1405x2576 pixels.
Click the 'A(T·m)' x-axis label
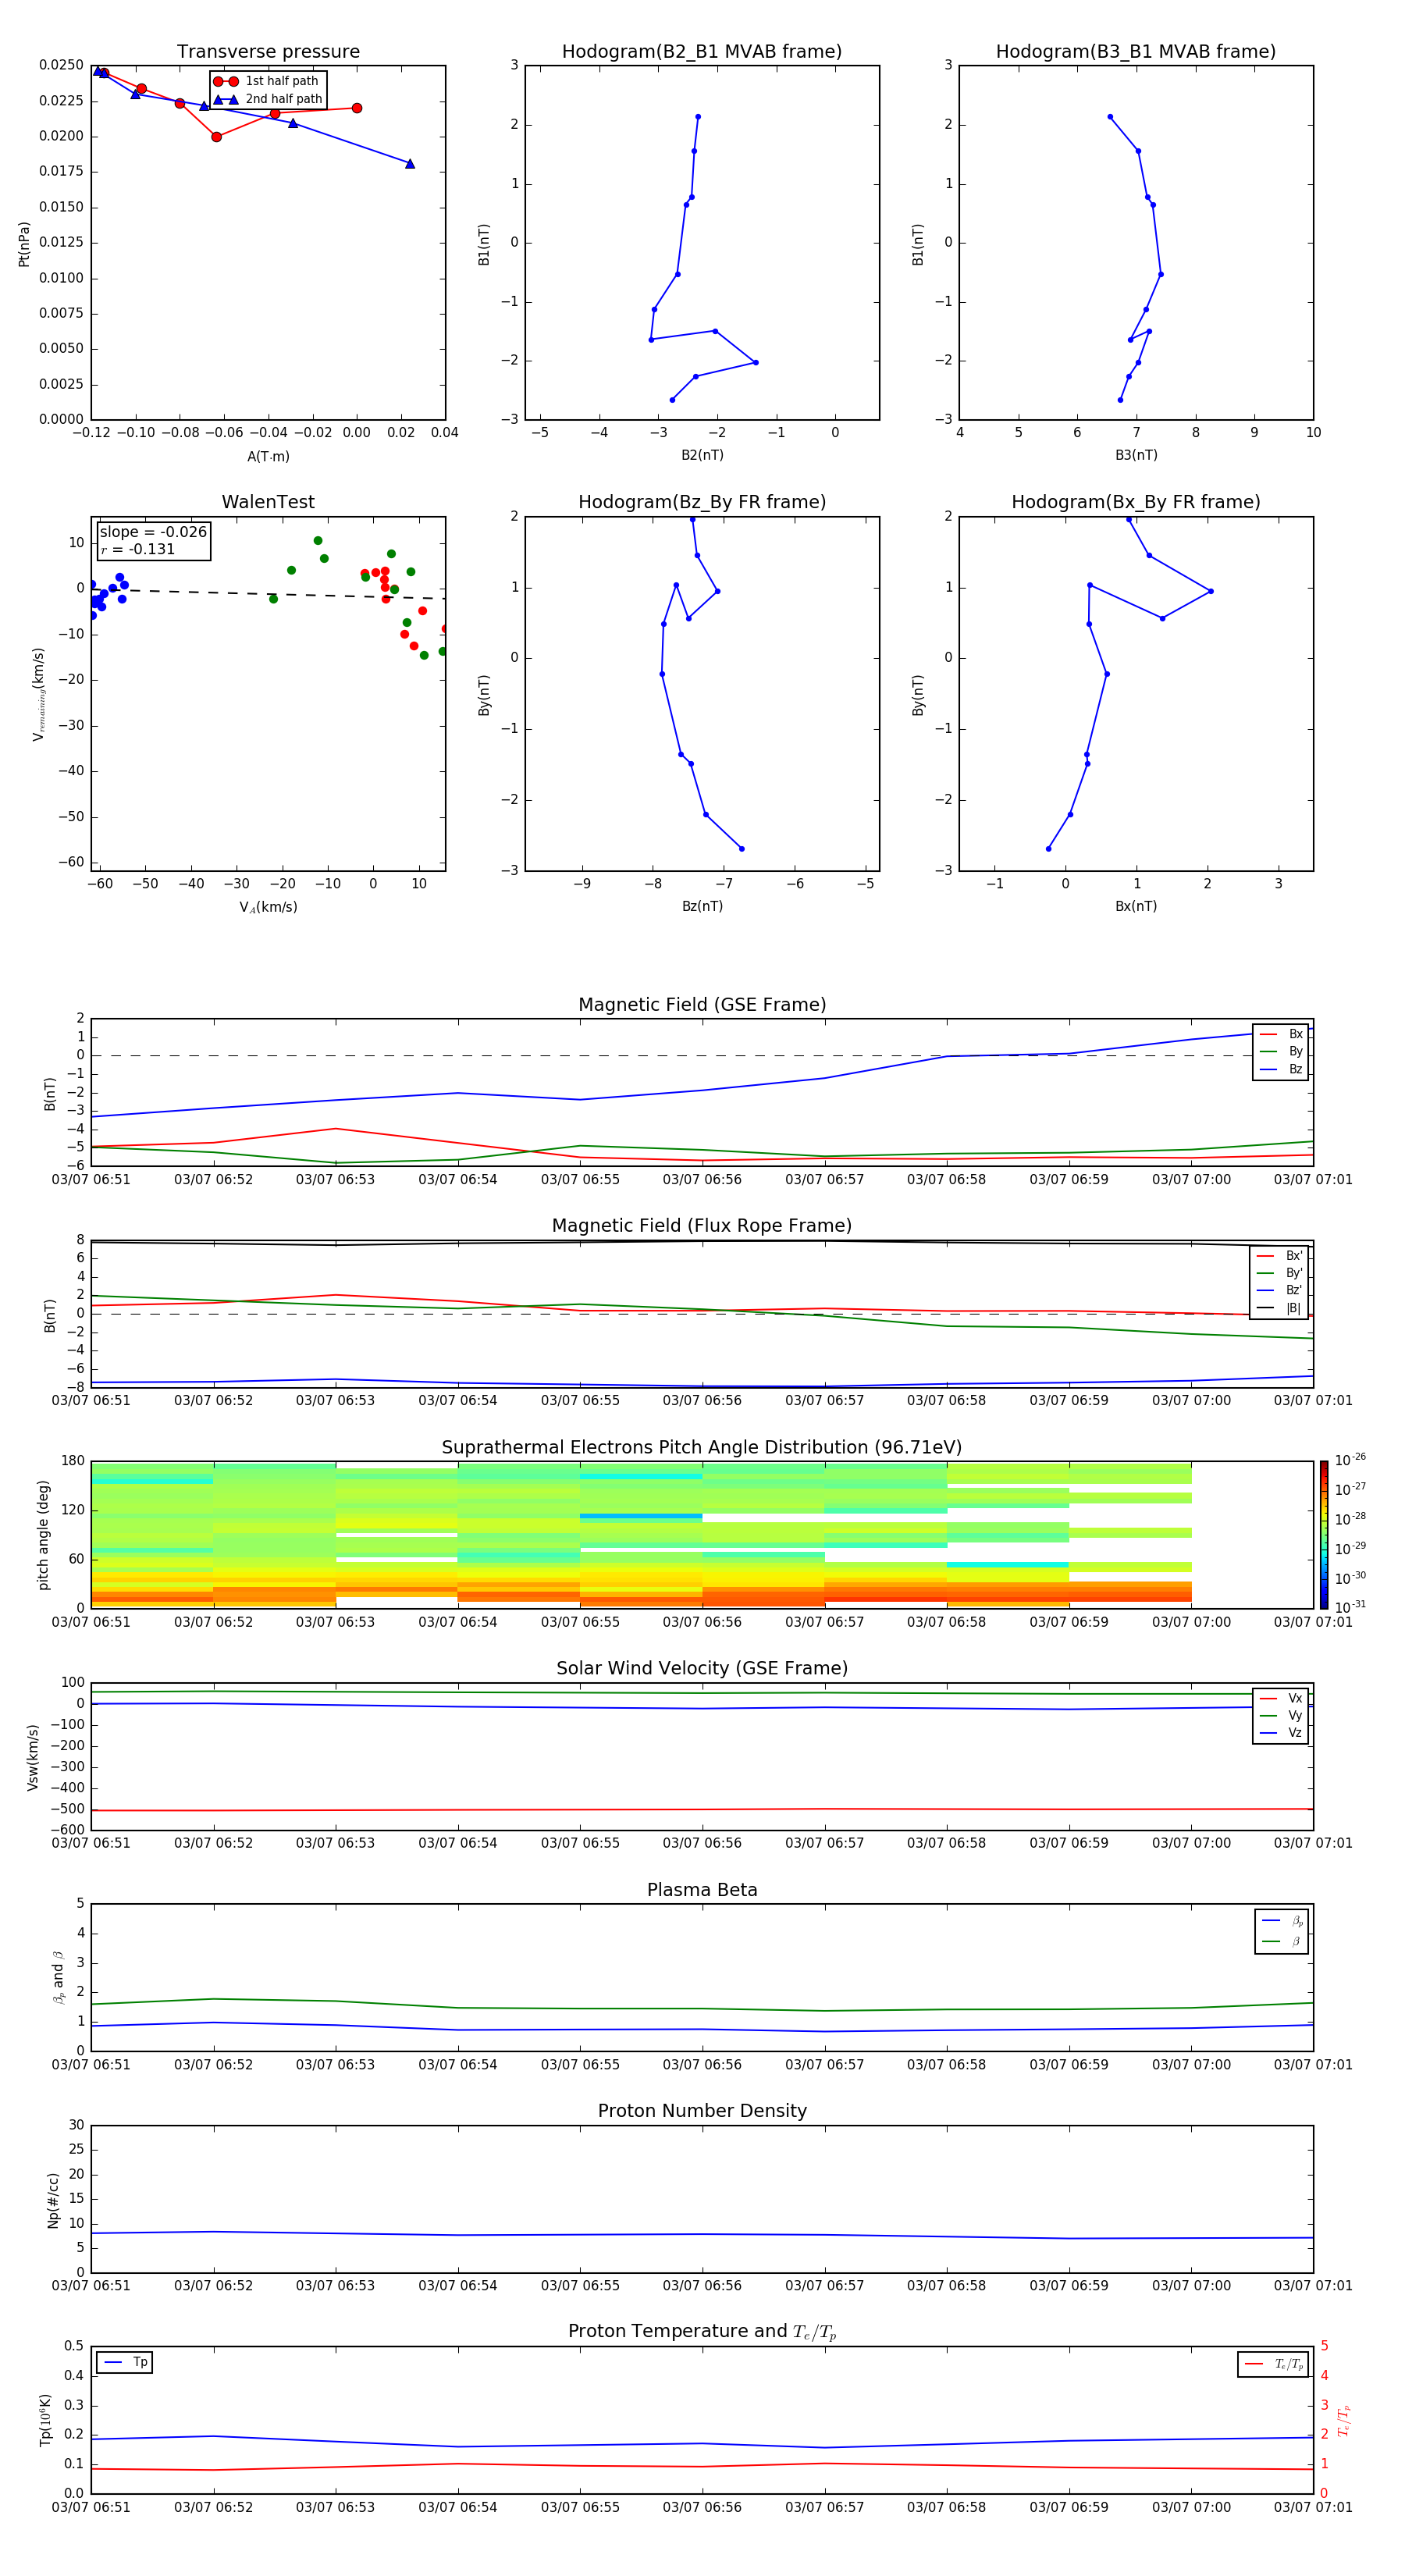click(x=268, y=457)
